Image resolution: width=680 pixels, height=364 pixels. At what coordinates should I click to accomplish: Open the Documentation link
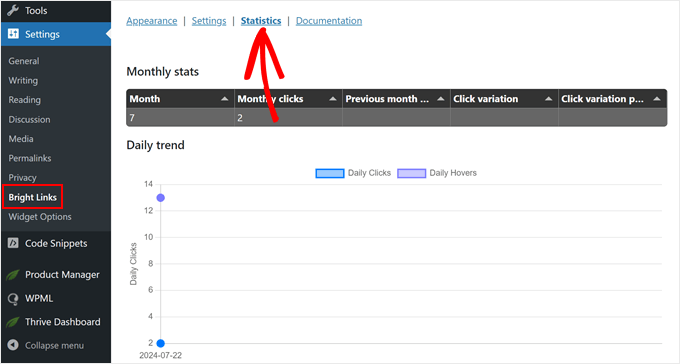tap(329, 21)
